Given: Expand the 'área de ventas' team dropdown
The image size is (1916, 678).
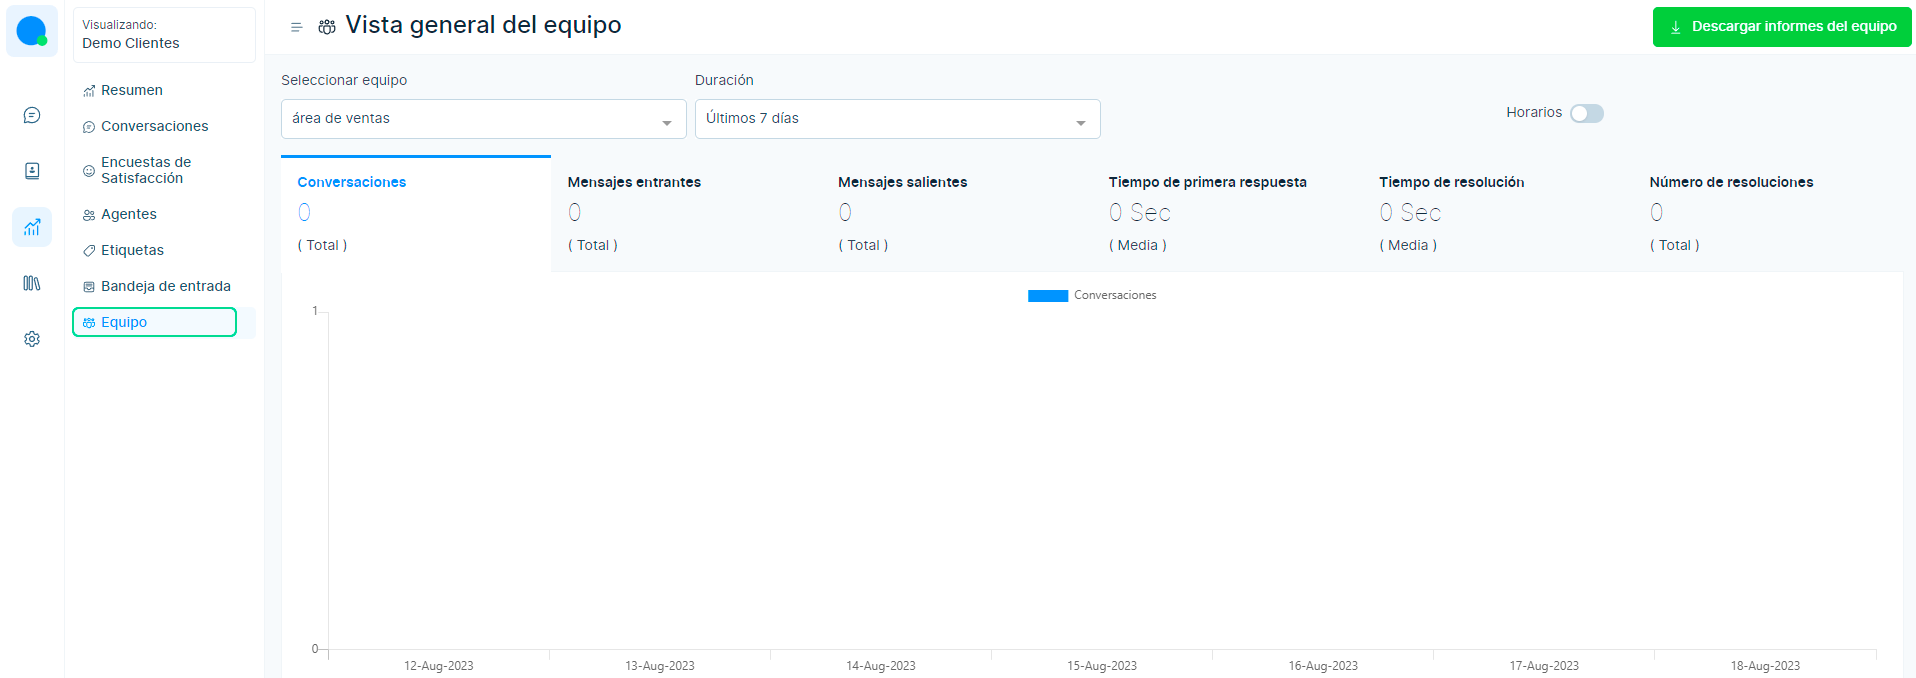Looking at the screenshot, I should pos(483,119).
